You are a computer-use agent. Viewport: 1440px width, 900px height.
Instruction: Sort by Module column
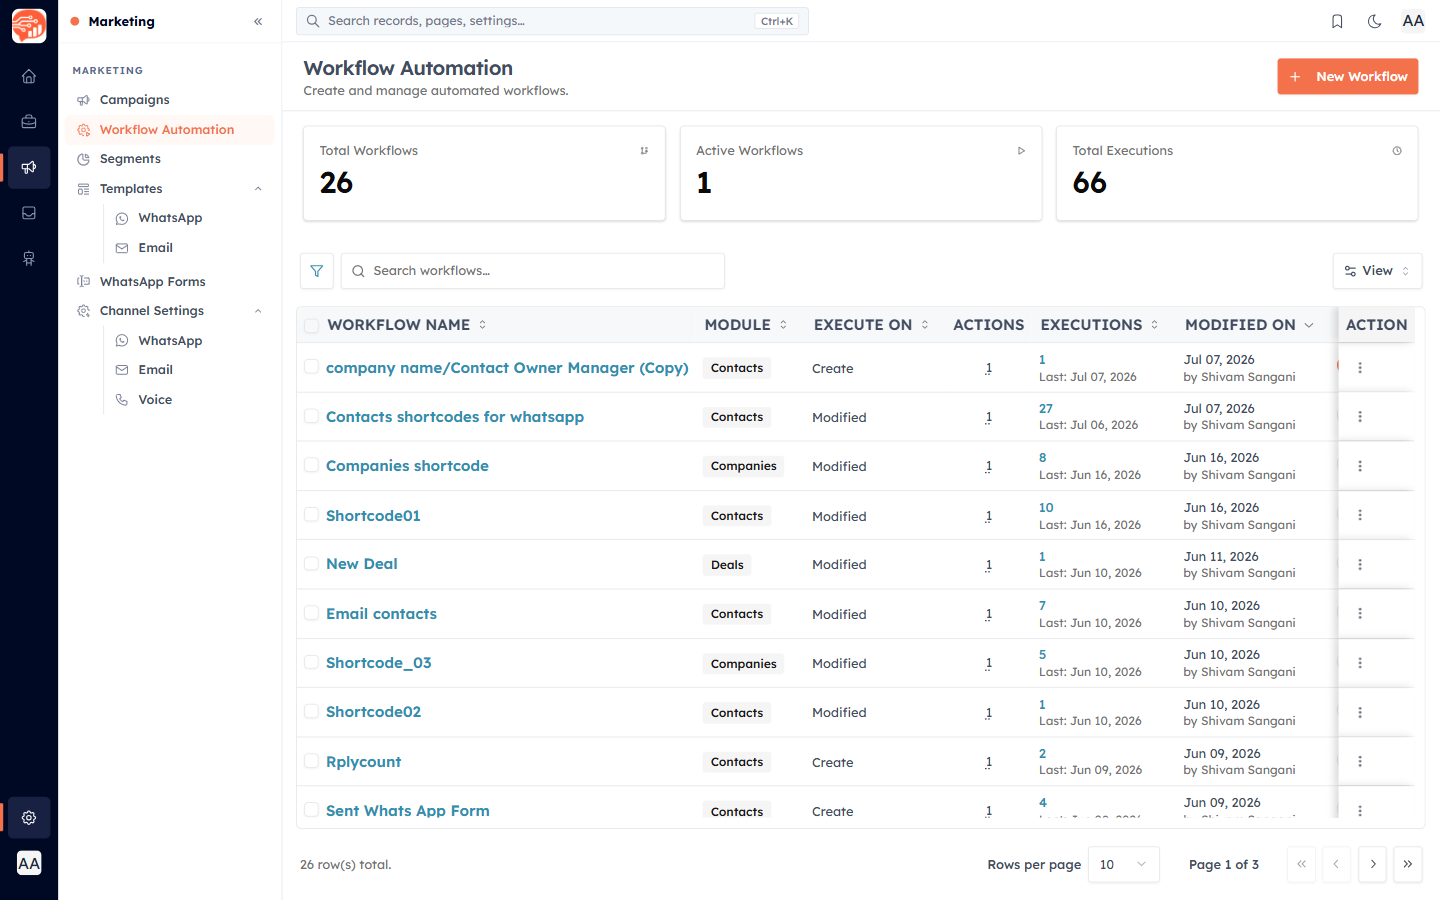746,325
